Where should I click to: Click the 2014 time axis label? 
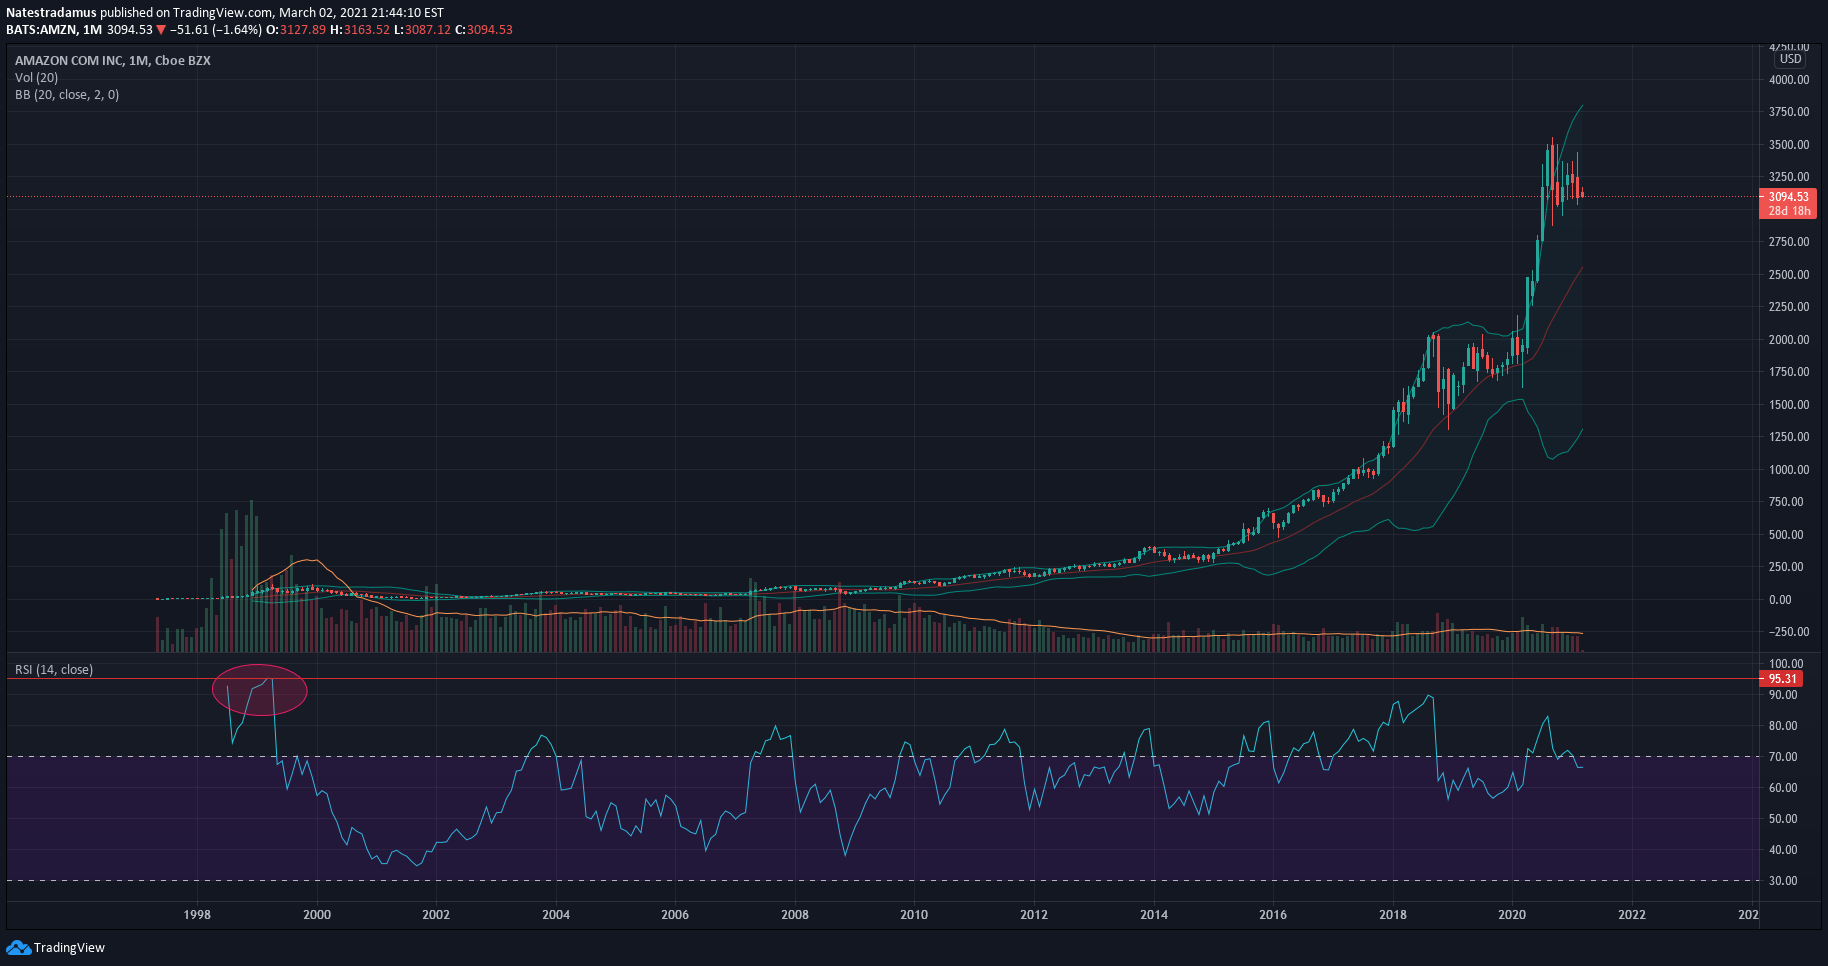click(x=1154, y=915)
